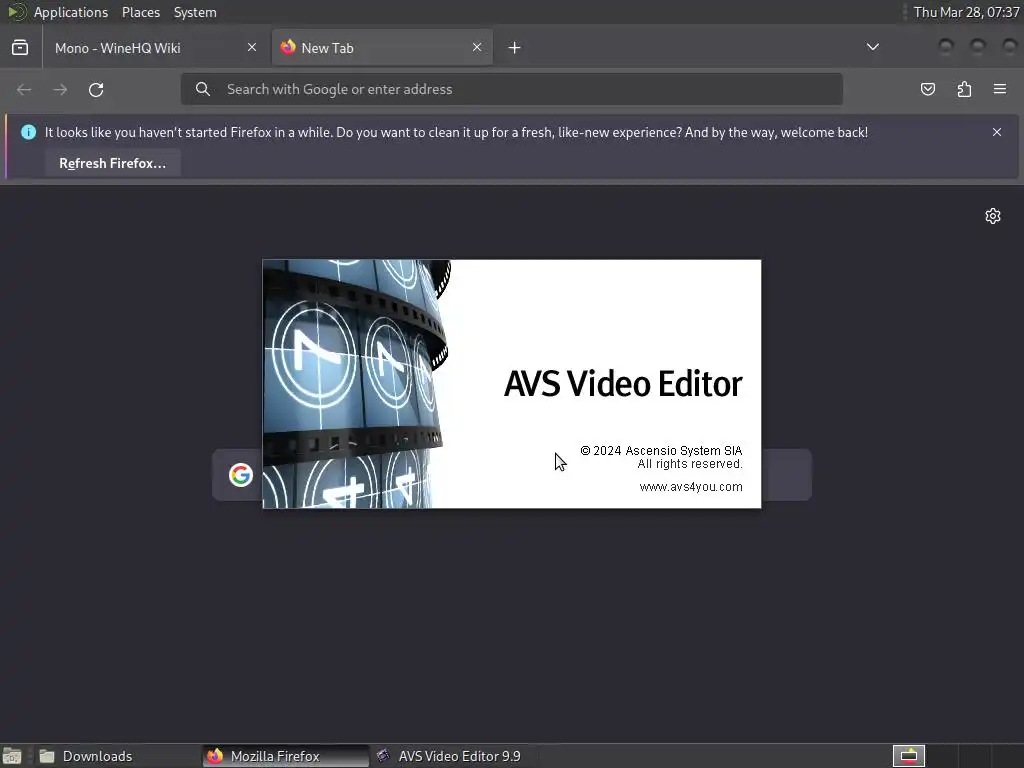Open Firefox hamburger application menu
Viewport: 1024px width, 768px height.
click(x=1000, y=89)
